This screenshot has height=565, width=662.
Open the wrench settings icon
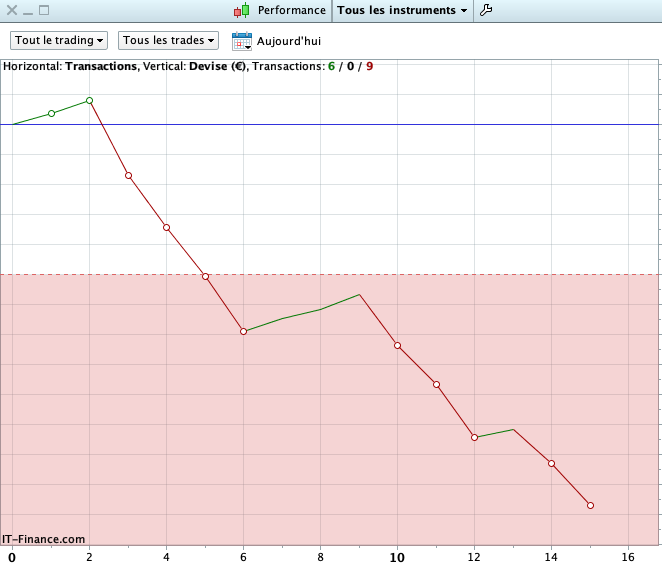(x=486, y=10)
